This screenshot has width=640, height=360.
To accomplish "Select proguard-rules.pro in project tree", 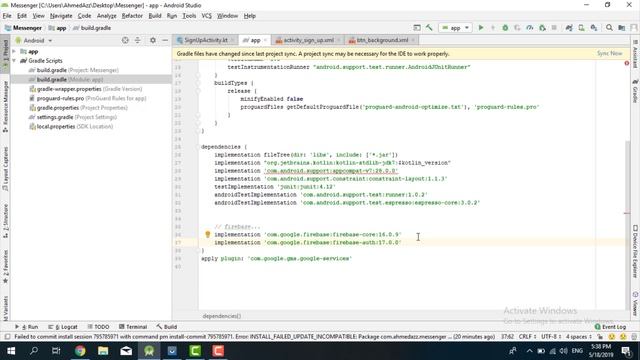I will click(88, 98).
